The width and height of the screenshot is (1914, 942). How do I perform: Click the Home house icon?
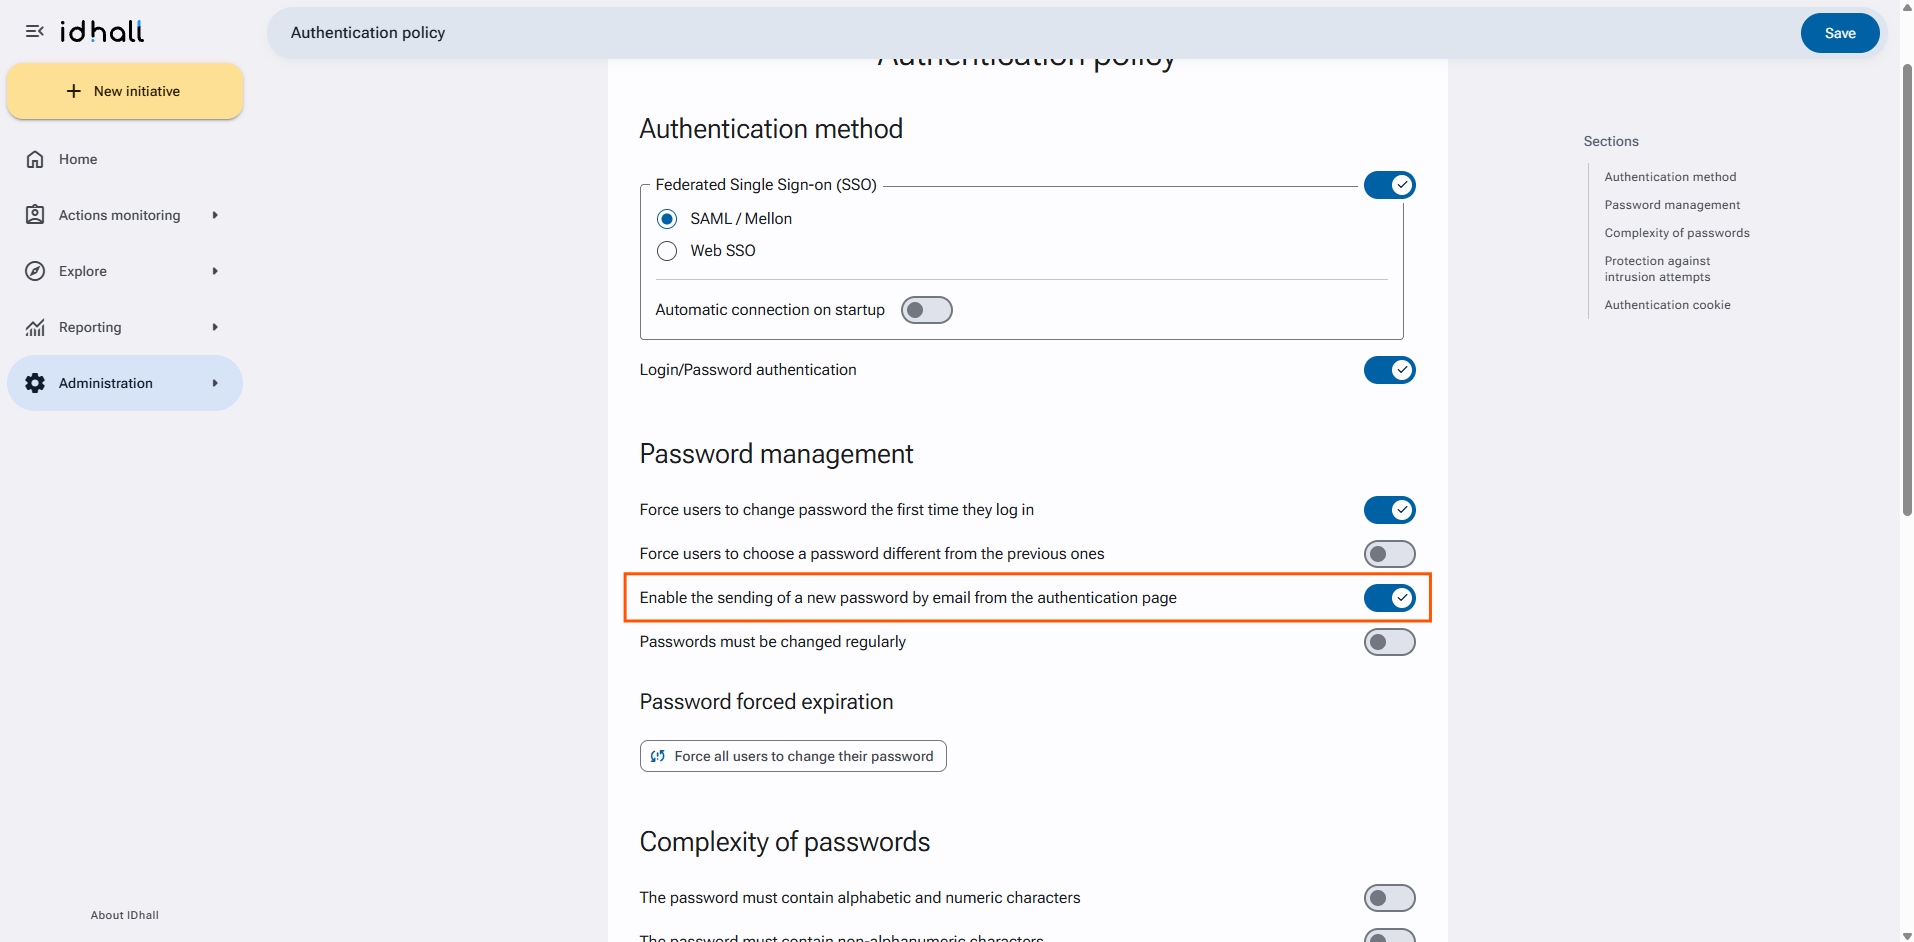point(35,159)
